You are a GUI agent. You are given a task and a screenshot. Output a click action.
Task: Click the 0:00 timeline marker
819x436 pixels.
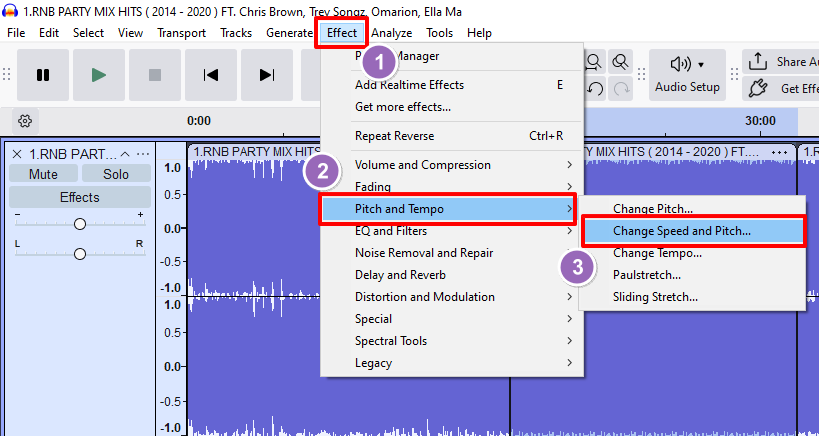[199, 121]
